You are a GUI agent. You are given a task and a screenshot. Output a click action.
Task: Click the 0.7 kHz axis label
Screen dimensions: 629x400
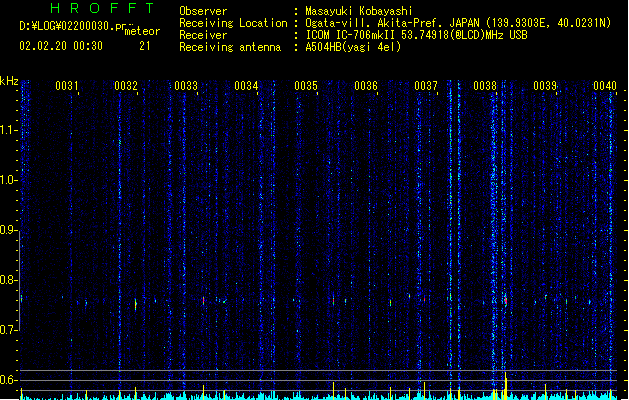[8, 330]
